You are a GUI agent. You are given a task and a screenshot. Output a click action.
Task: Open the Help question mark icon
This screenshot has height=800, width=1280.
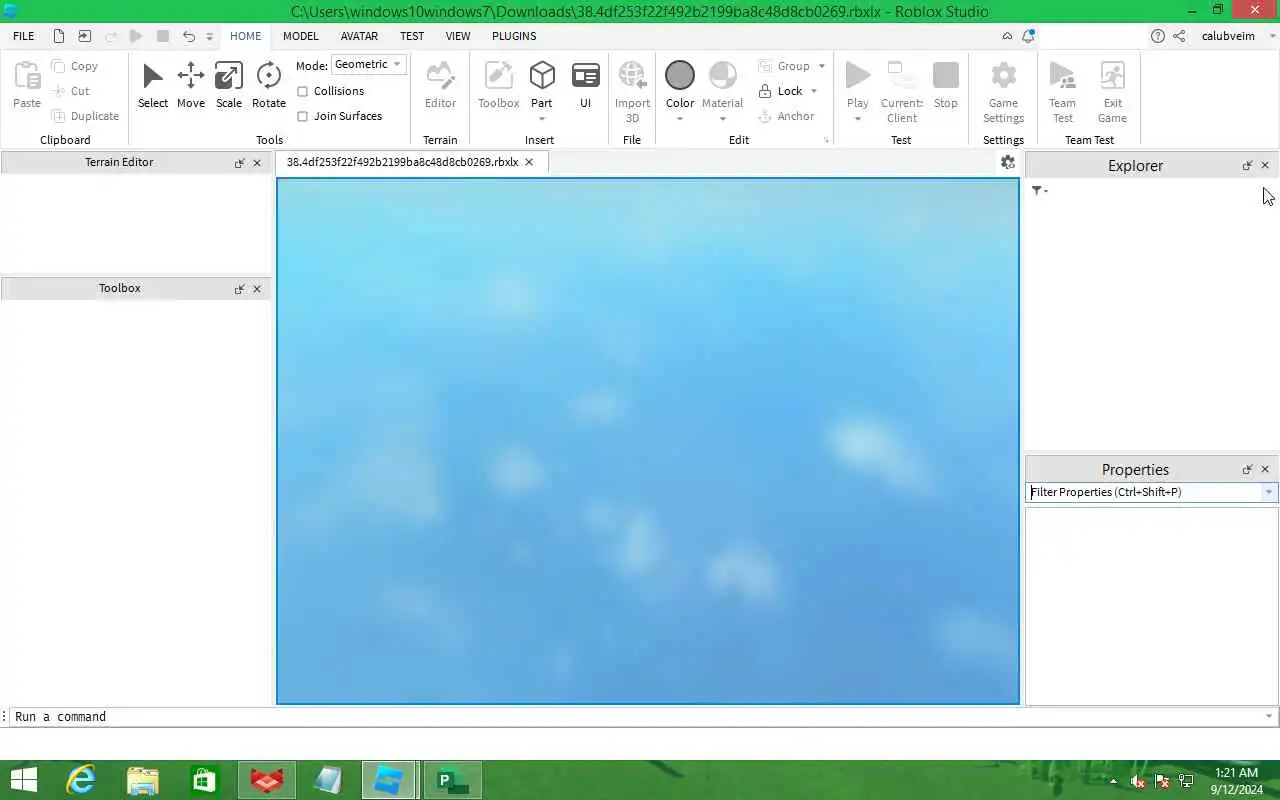point(1157,36)
